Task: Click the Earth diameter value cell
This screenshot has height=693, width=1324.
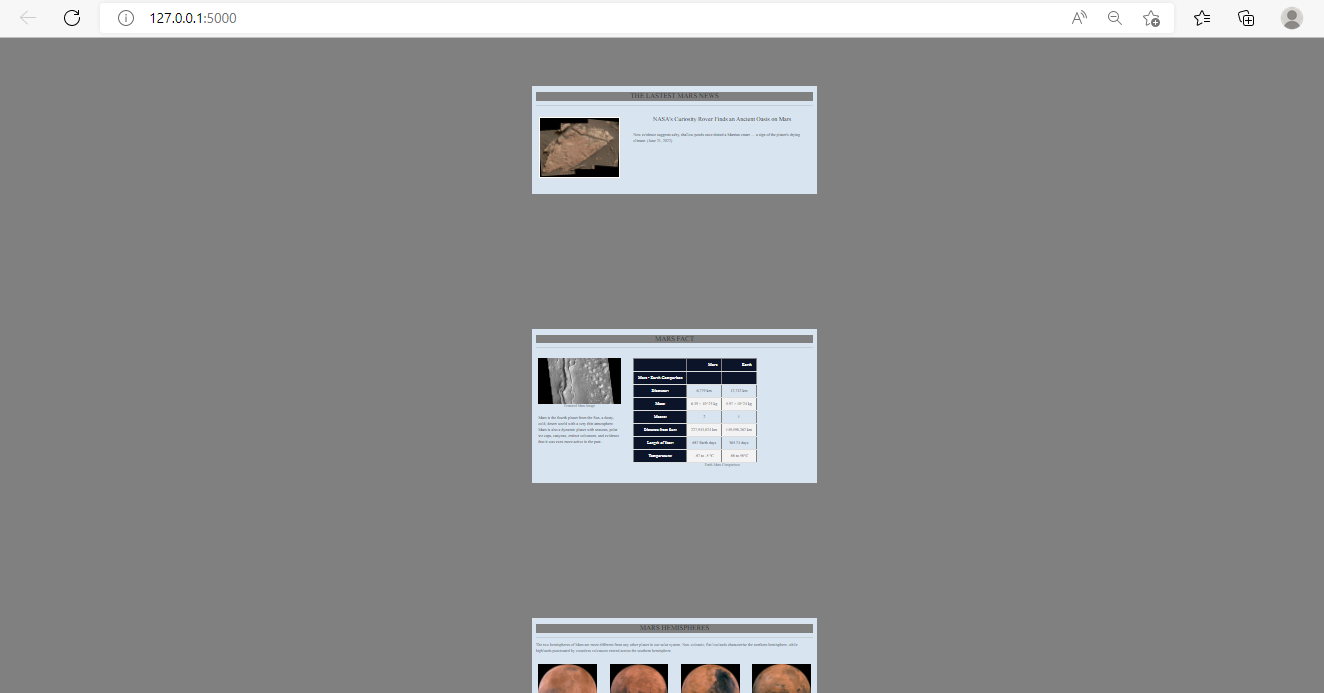Action: tap(739, 391)
